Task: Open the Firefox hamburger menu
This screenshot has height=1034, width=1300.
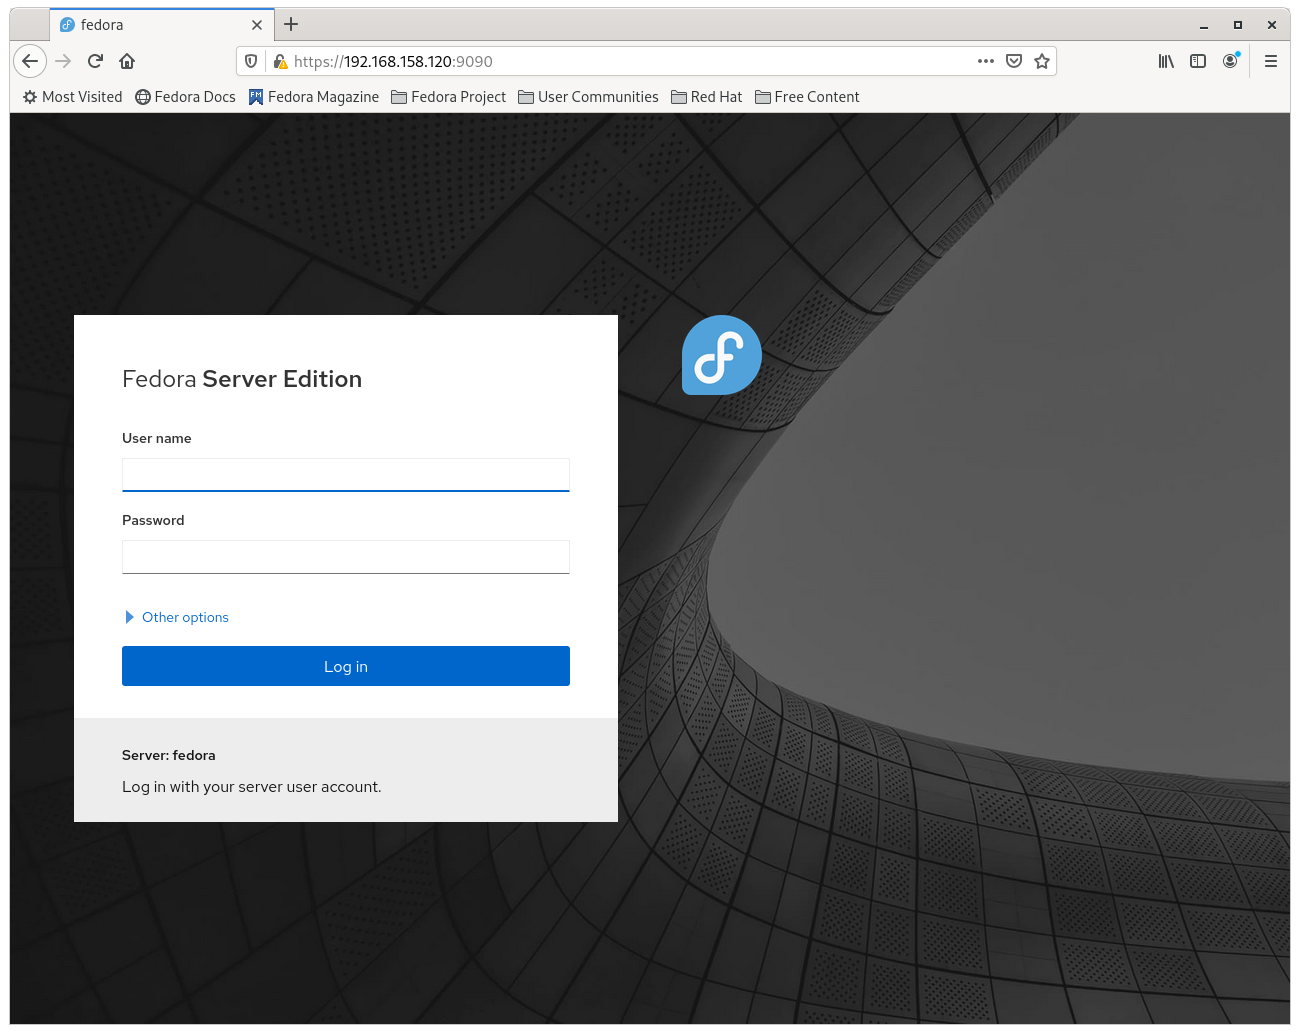Action: click(1271, 61)
